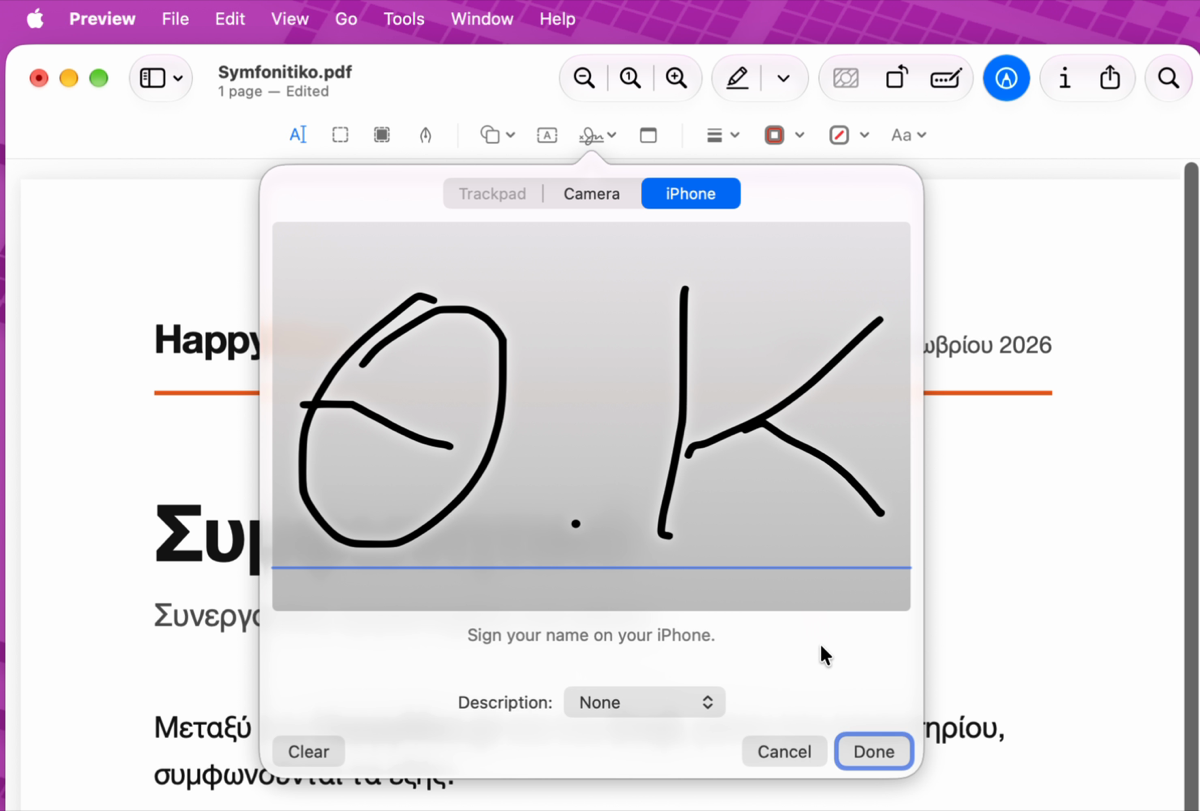Select the highlight pen tool
This screenshot has width=1200, height=811.
[737, 78]
